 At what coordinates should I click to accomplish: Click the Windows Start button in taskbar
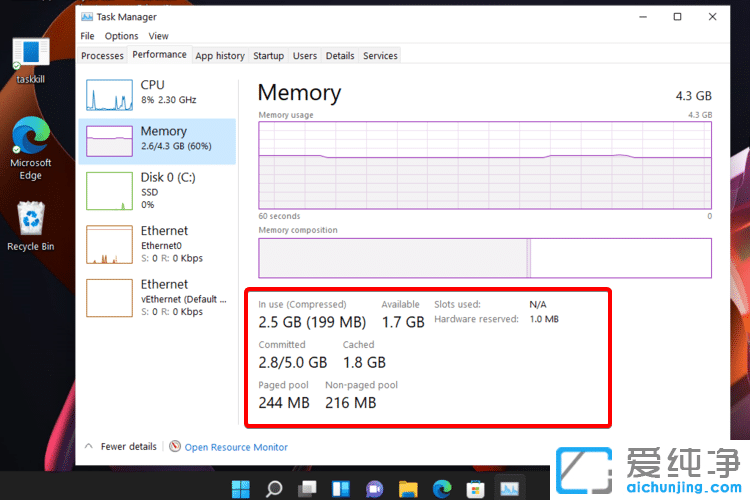241,489
